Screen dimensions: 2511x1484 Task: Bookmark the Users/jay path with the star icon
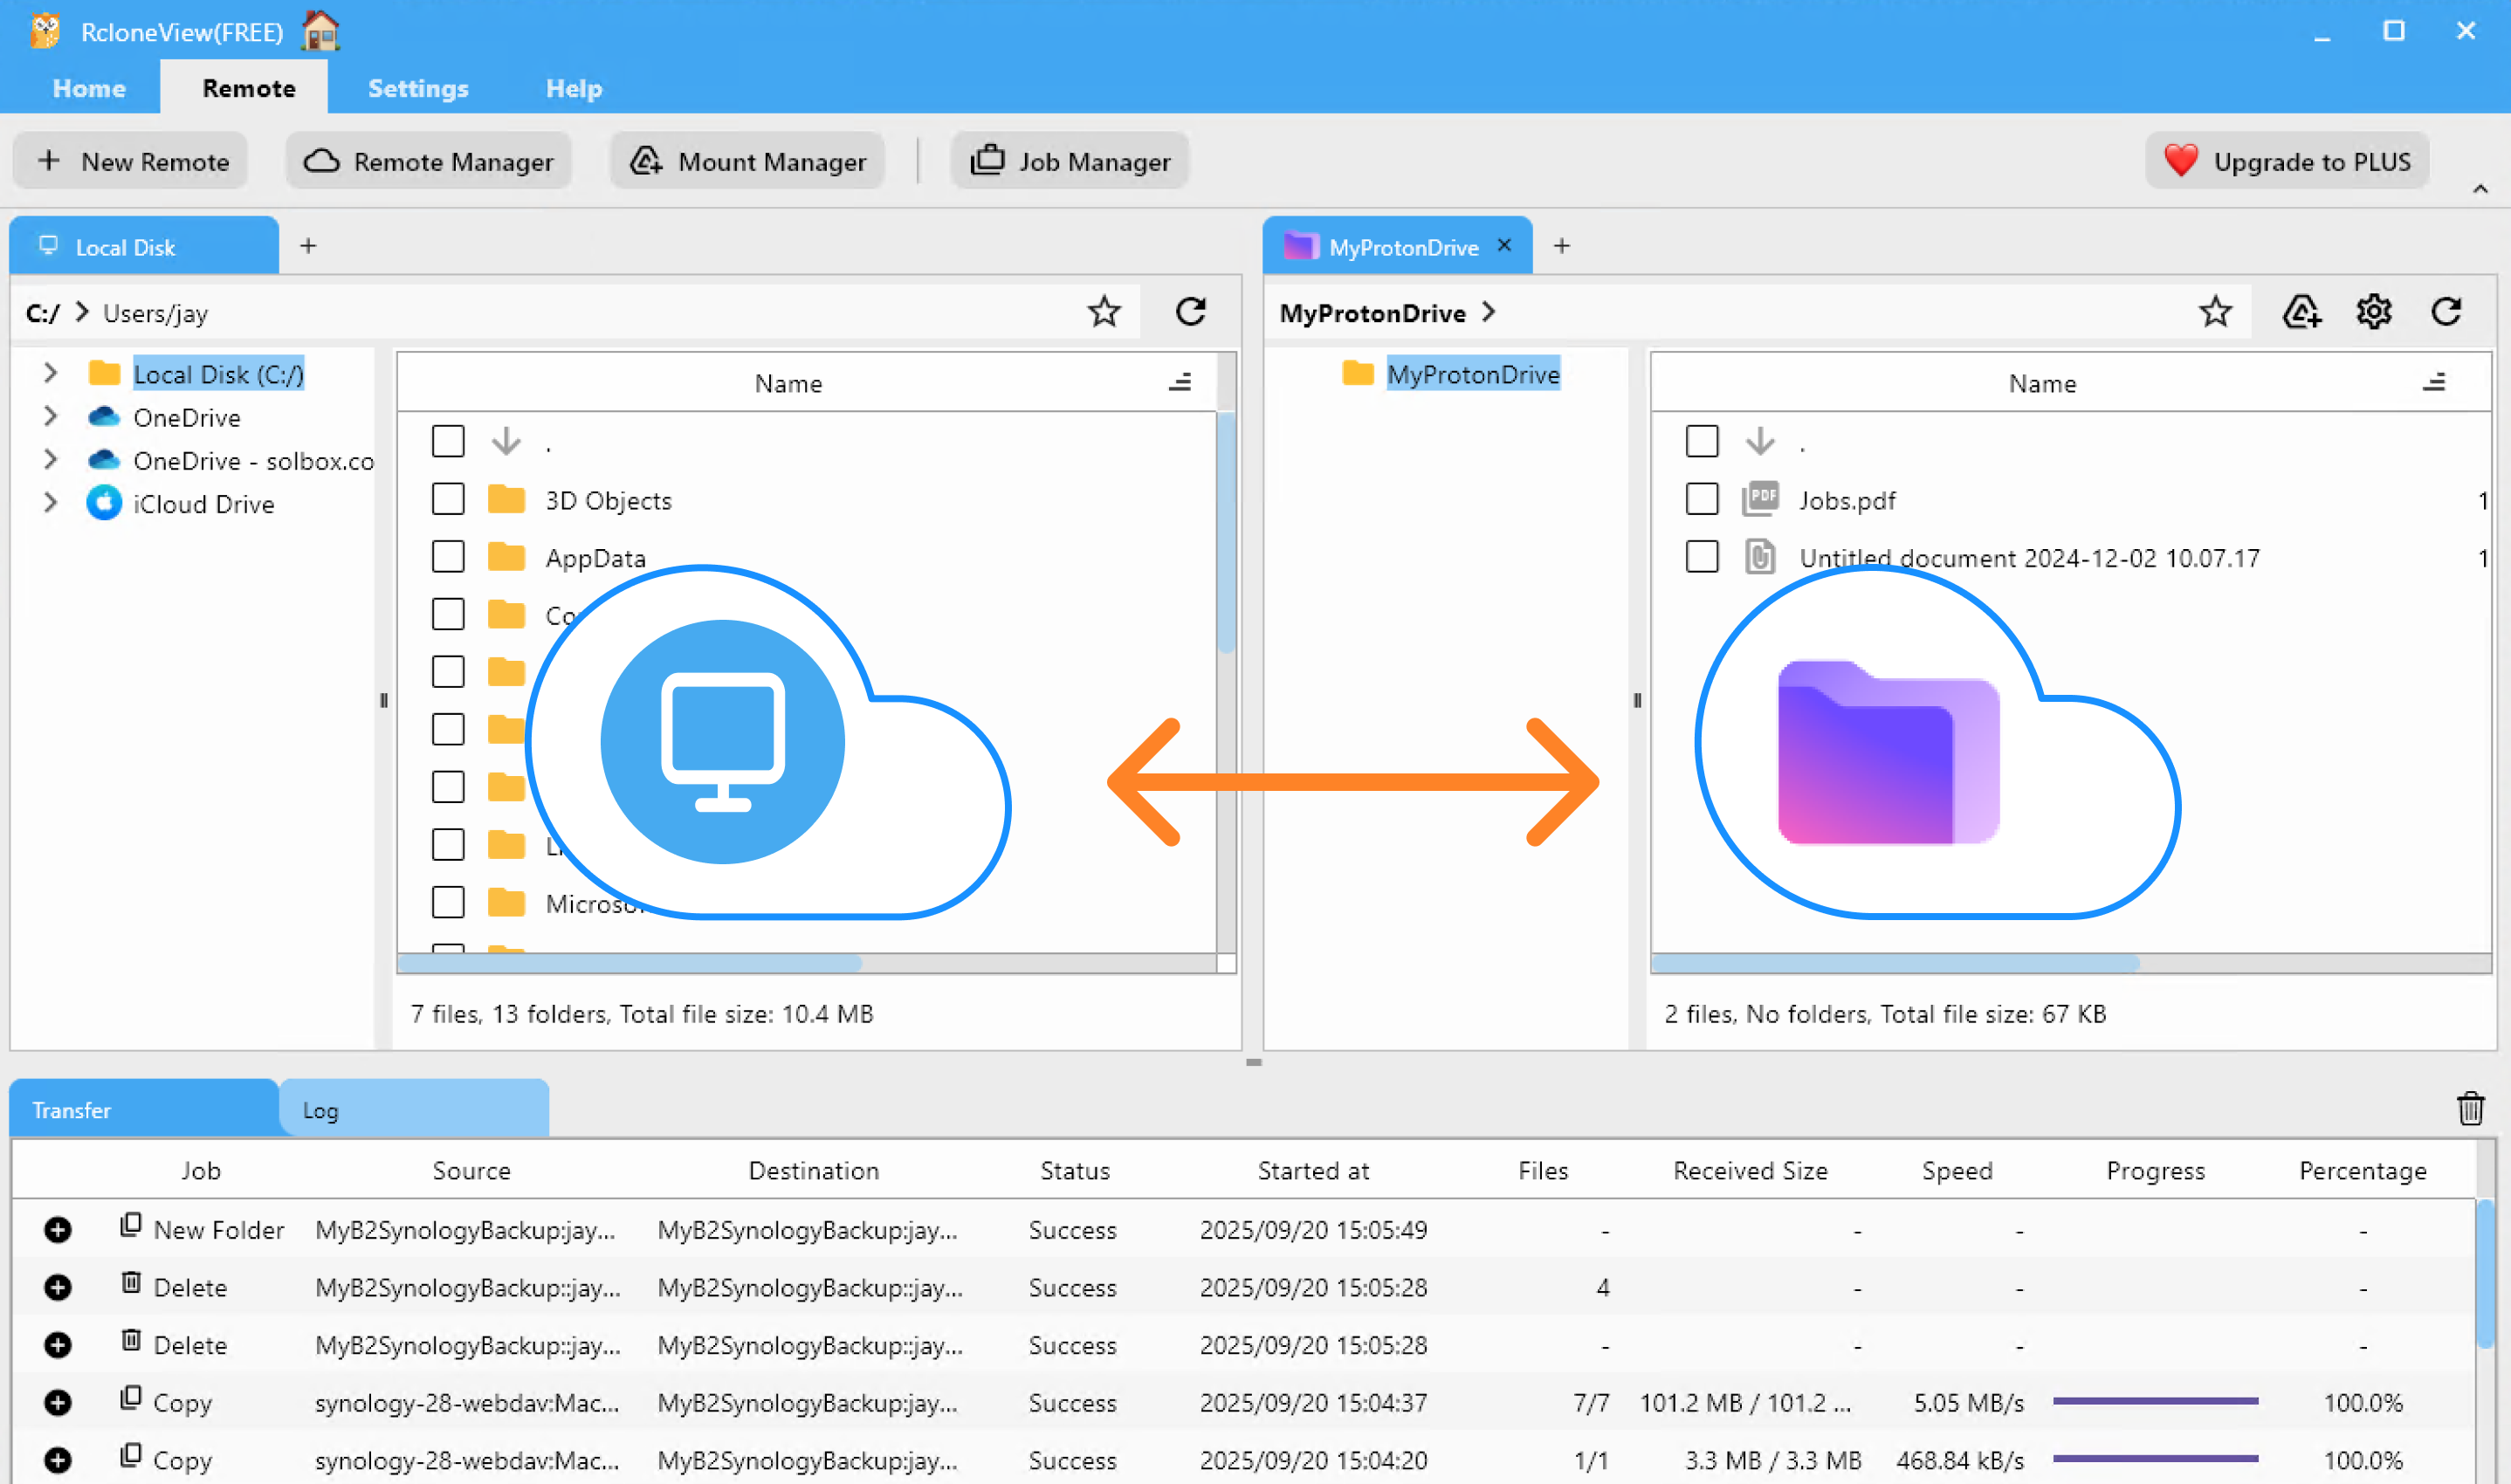[x=1104, y=312]
